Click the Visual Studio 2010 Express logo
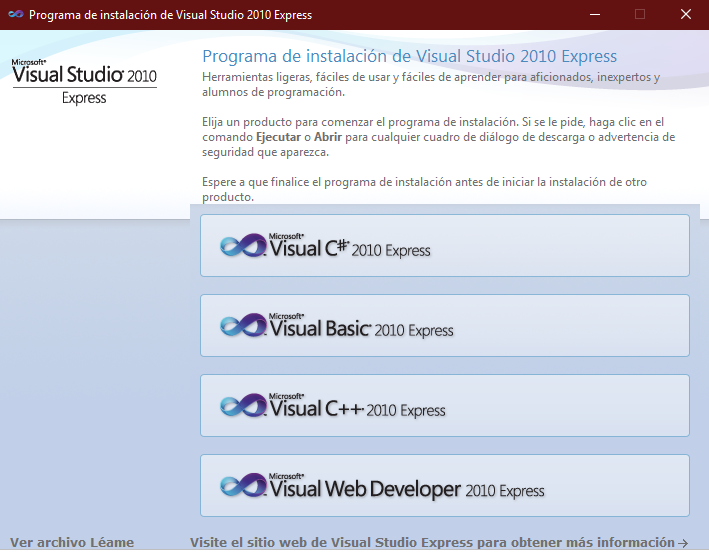709x560 pixels. coord(85,82)
